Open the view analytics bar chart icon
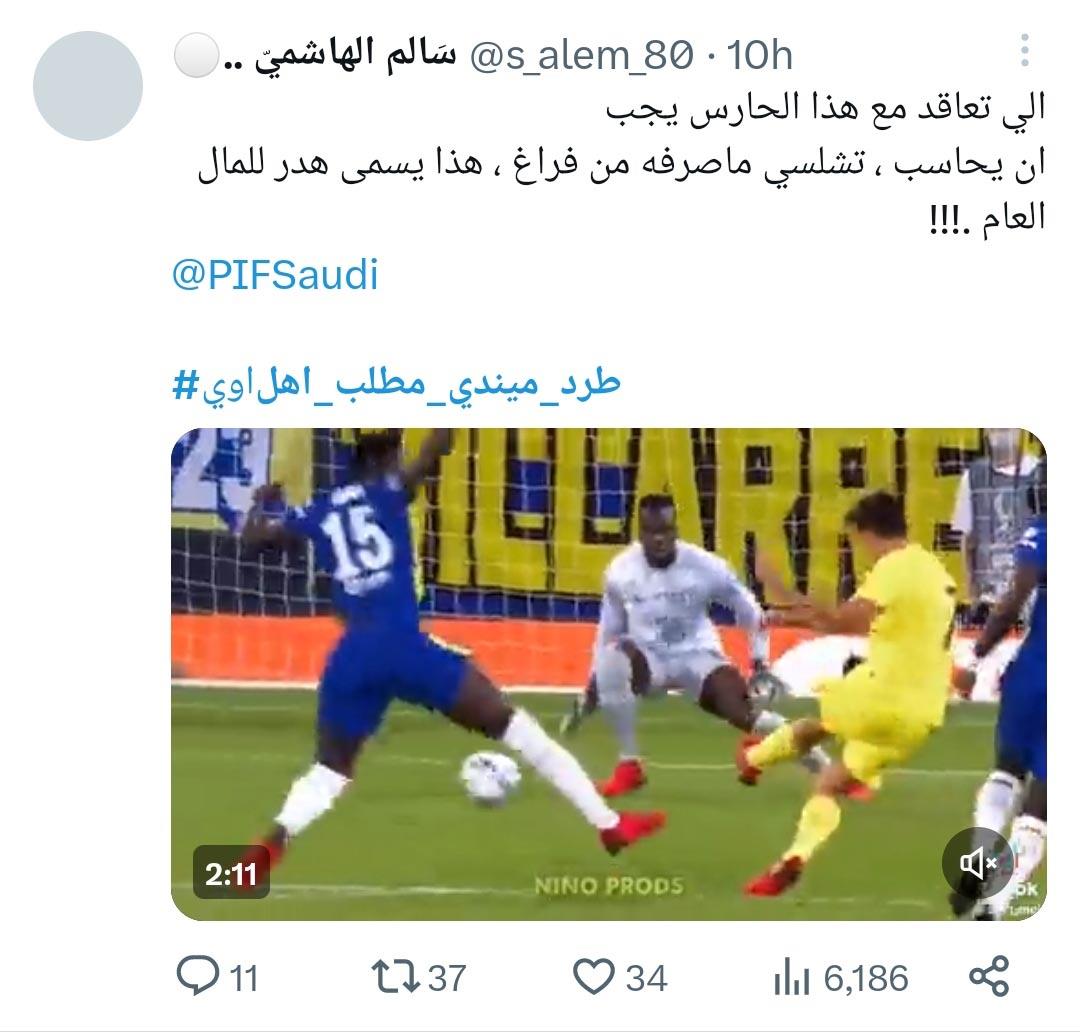Screen dimensions: 1080x1036 pyautogui.click(x=791, y=977)
